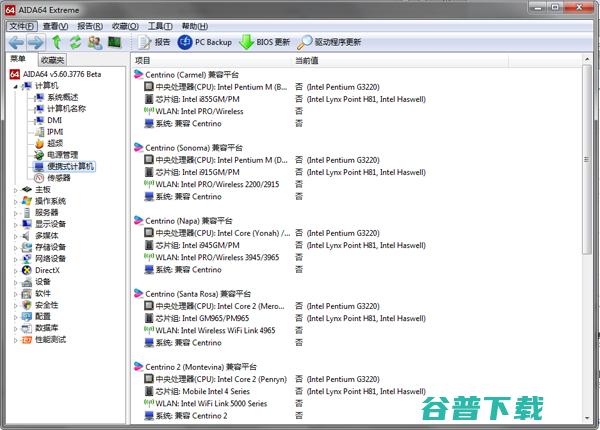Expand the 网络设备 tree node
The image size is (600, 430).
pos(15,259)
